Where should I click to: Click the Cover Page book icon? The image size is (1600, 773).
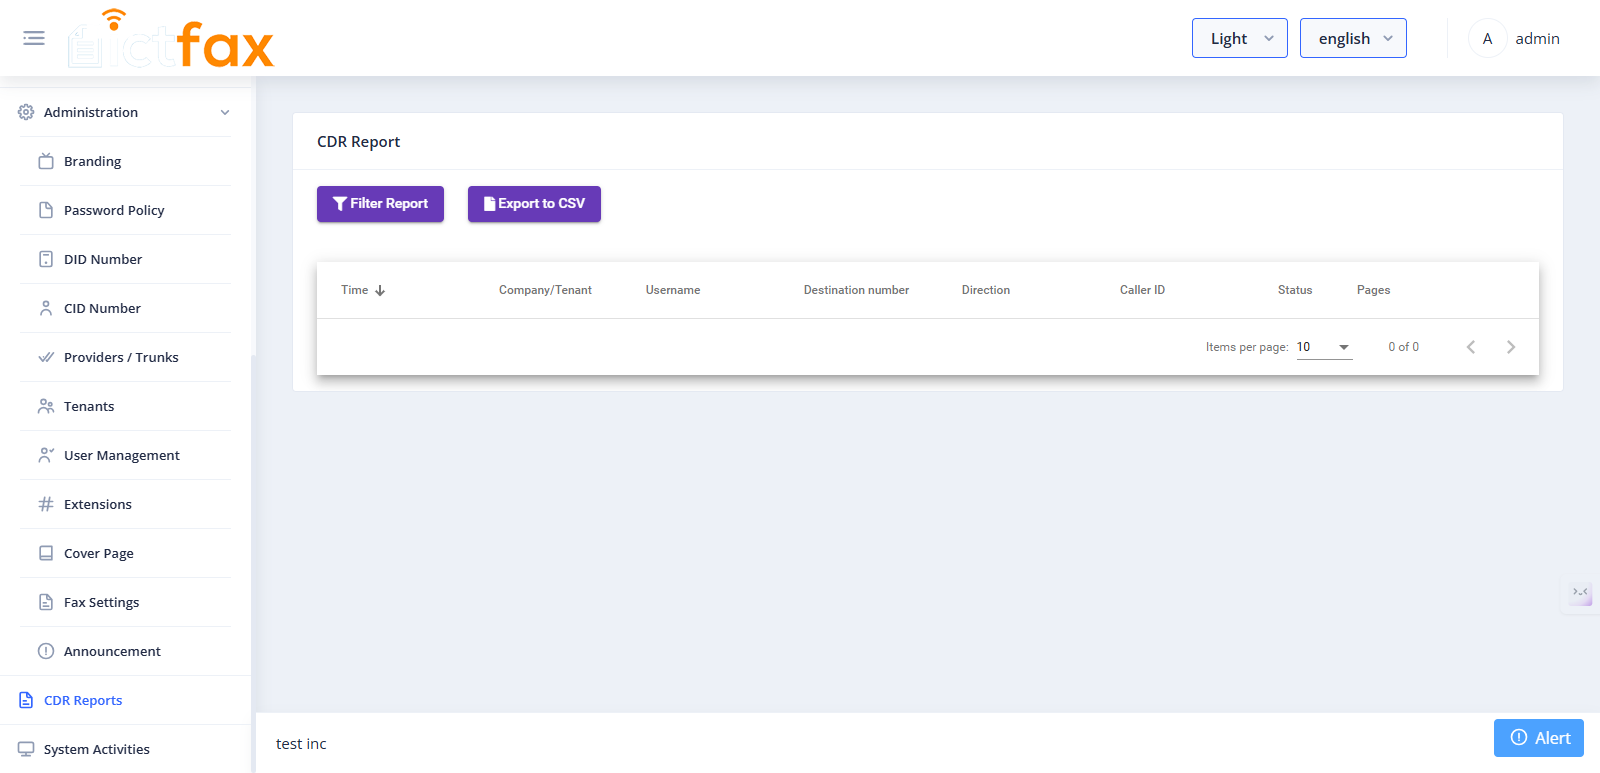[x=46, y=553]
